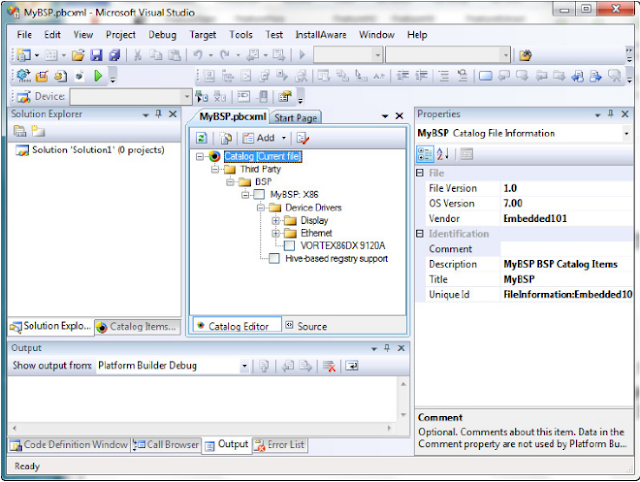Check the Hive-based registry support checkbox
640x482 pixels.
tap(274, 259)
